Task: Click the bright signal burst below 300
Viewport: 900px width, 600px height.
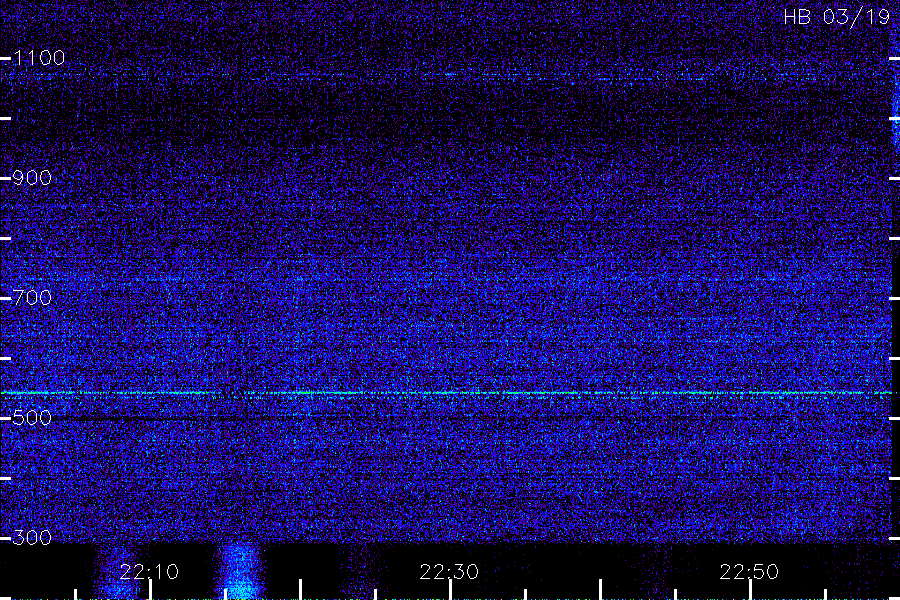Action: (241, 571)
